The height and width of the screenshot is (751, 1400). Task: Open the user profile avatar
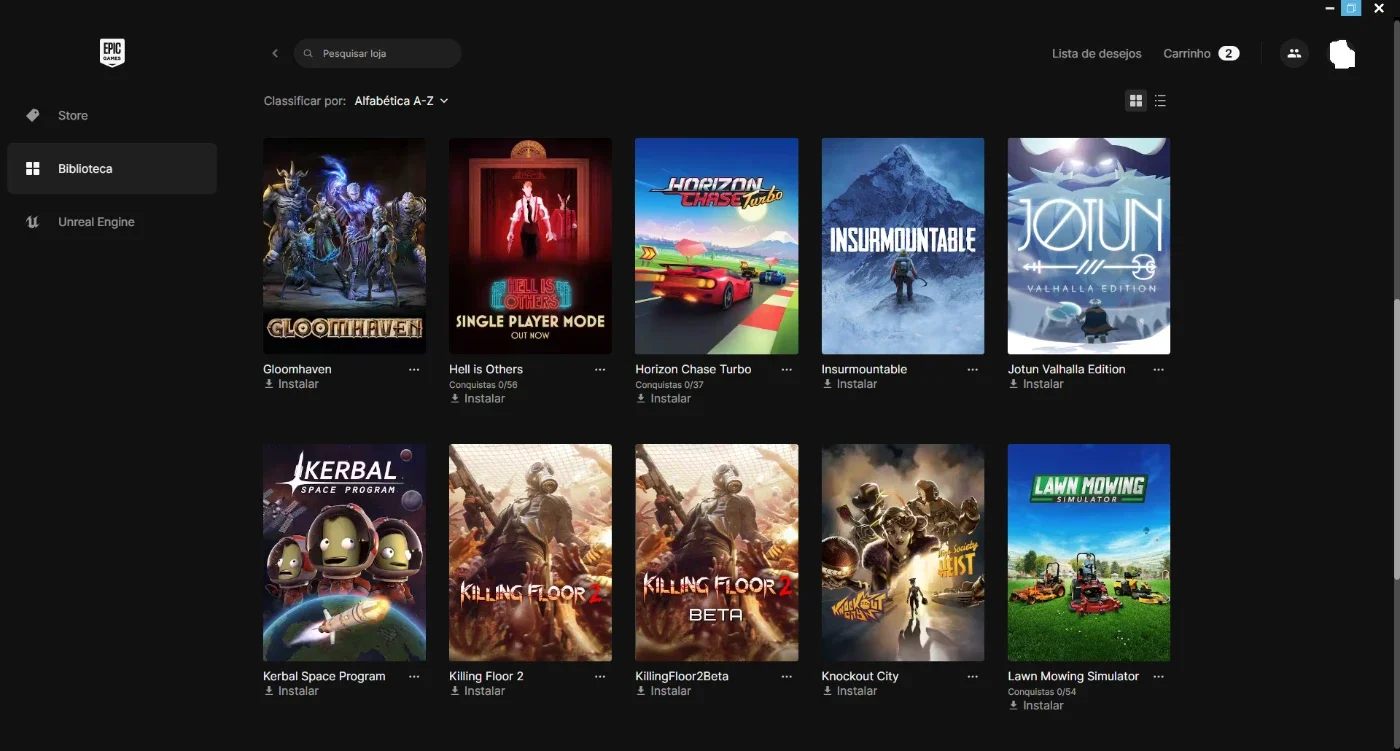tap(1342, 54)
